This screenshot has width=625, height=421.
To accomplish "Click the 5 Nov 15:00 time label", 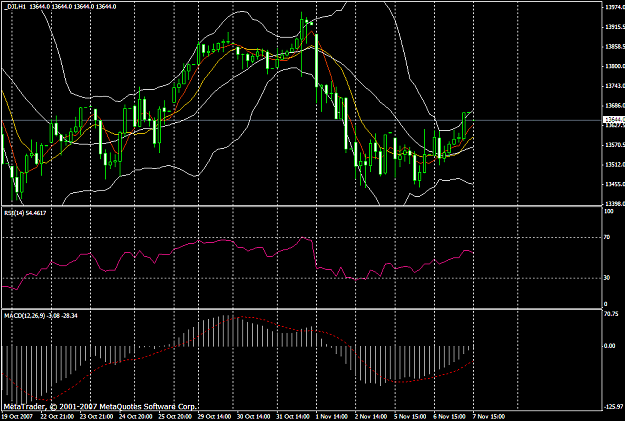I will (410, 417).
